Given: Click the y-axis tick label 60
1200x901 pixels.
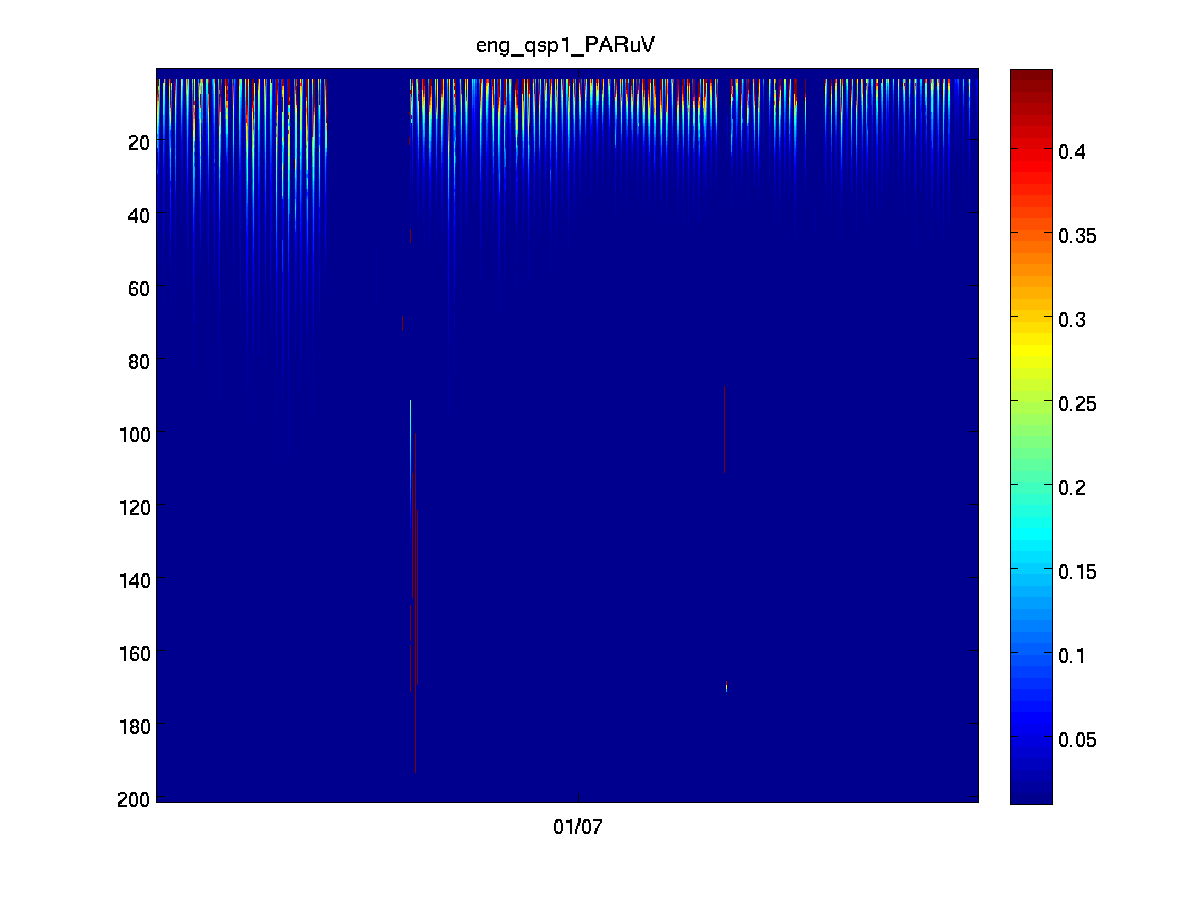Looking at the screenshot, I should pos(138,288).
